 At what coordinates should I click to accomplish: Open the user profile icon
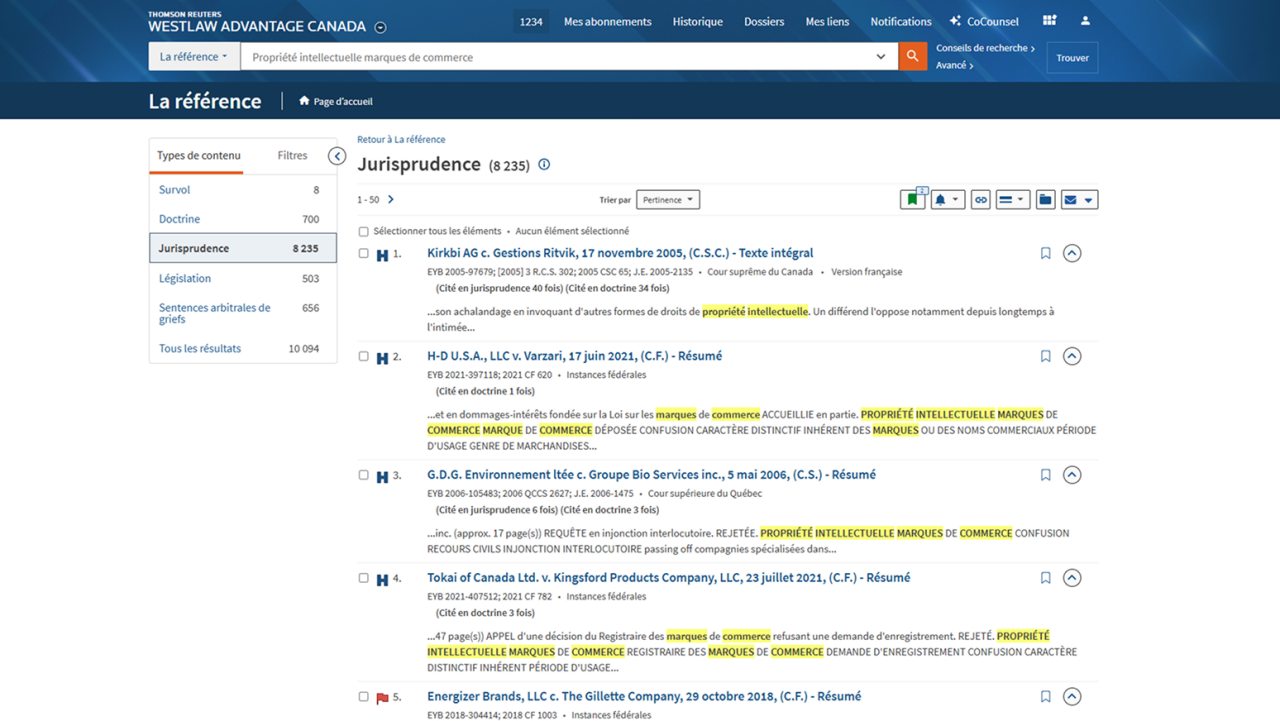[1085, 21]
